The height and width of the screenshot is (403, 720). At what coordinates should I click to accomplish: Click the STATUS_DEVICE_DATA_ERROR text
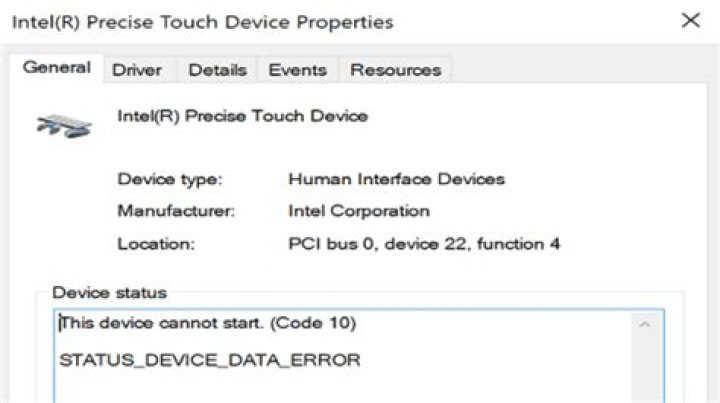click(209, 360)
